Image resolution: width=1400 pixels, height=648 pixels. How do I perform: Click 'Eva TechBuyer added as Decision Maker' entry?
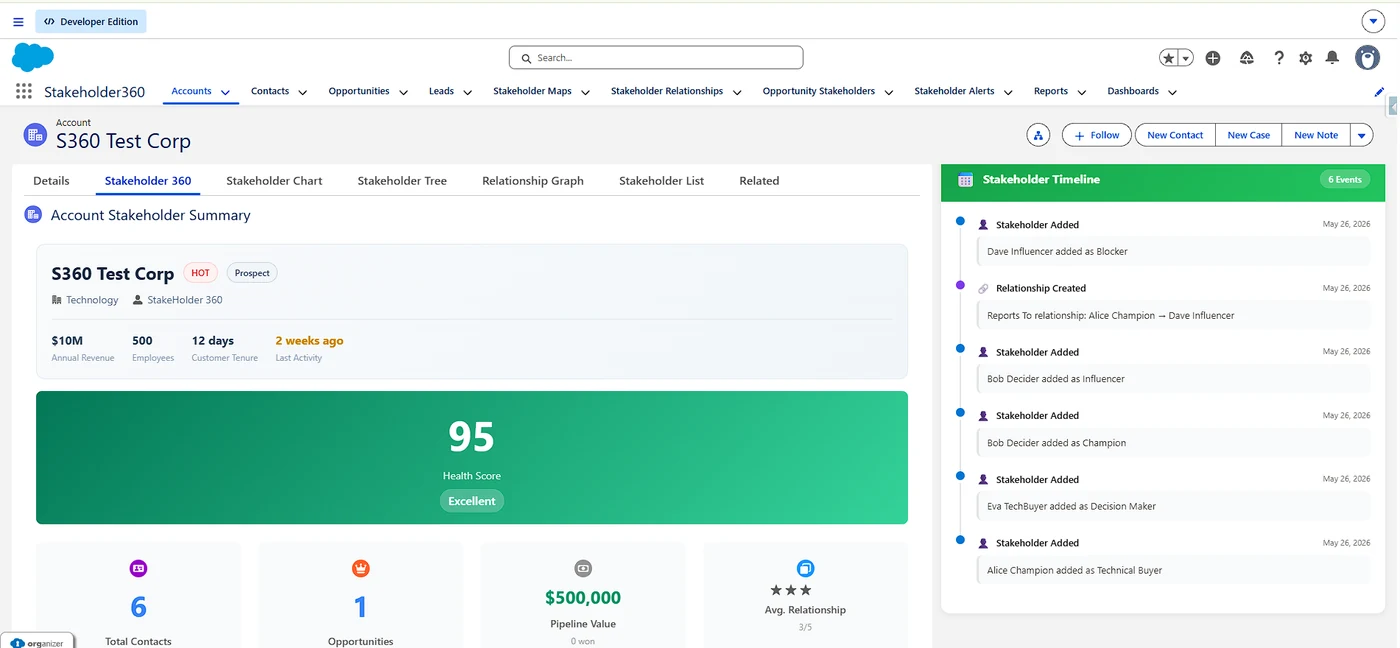point(1174,506)
